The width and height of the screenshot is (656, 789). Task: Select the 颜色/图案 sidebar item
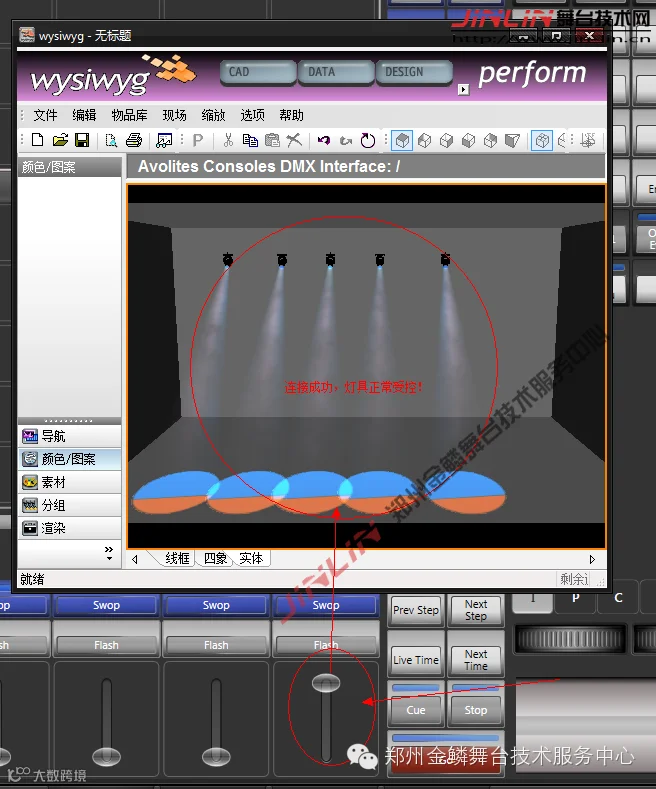tap(69, 459)
